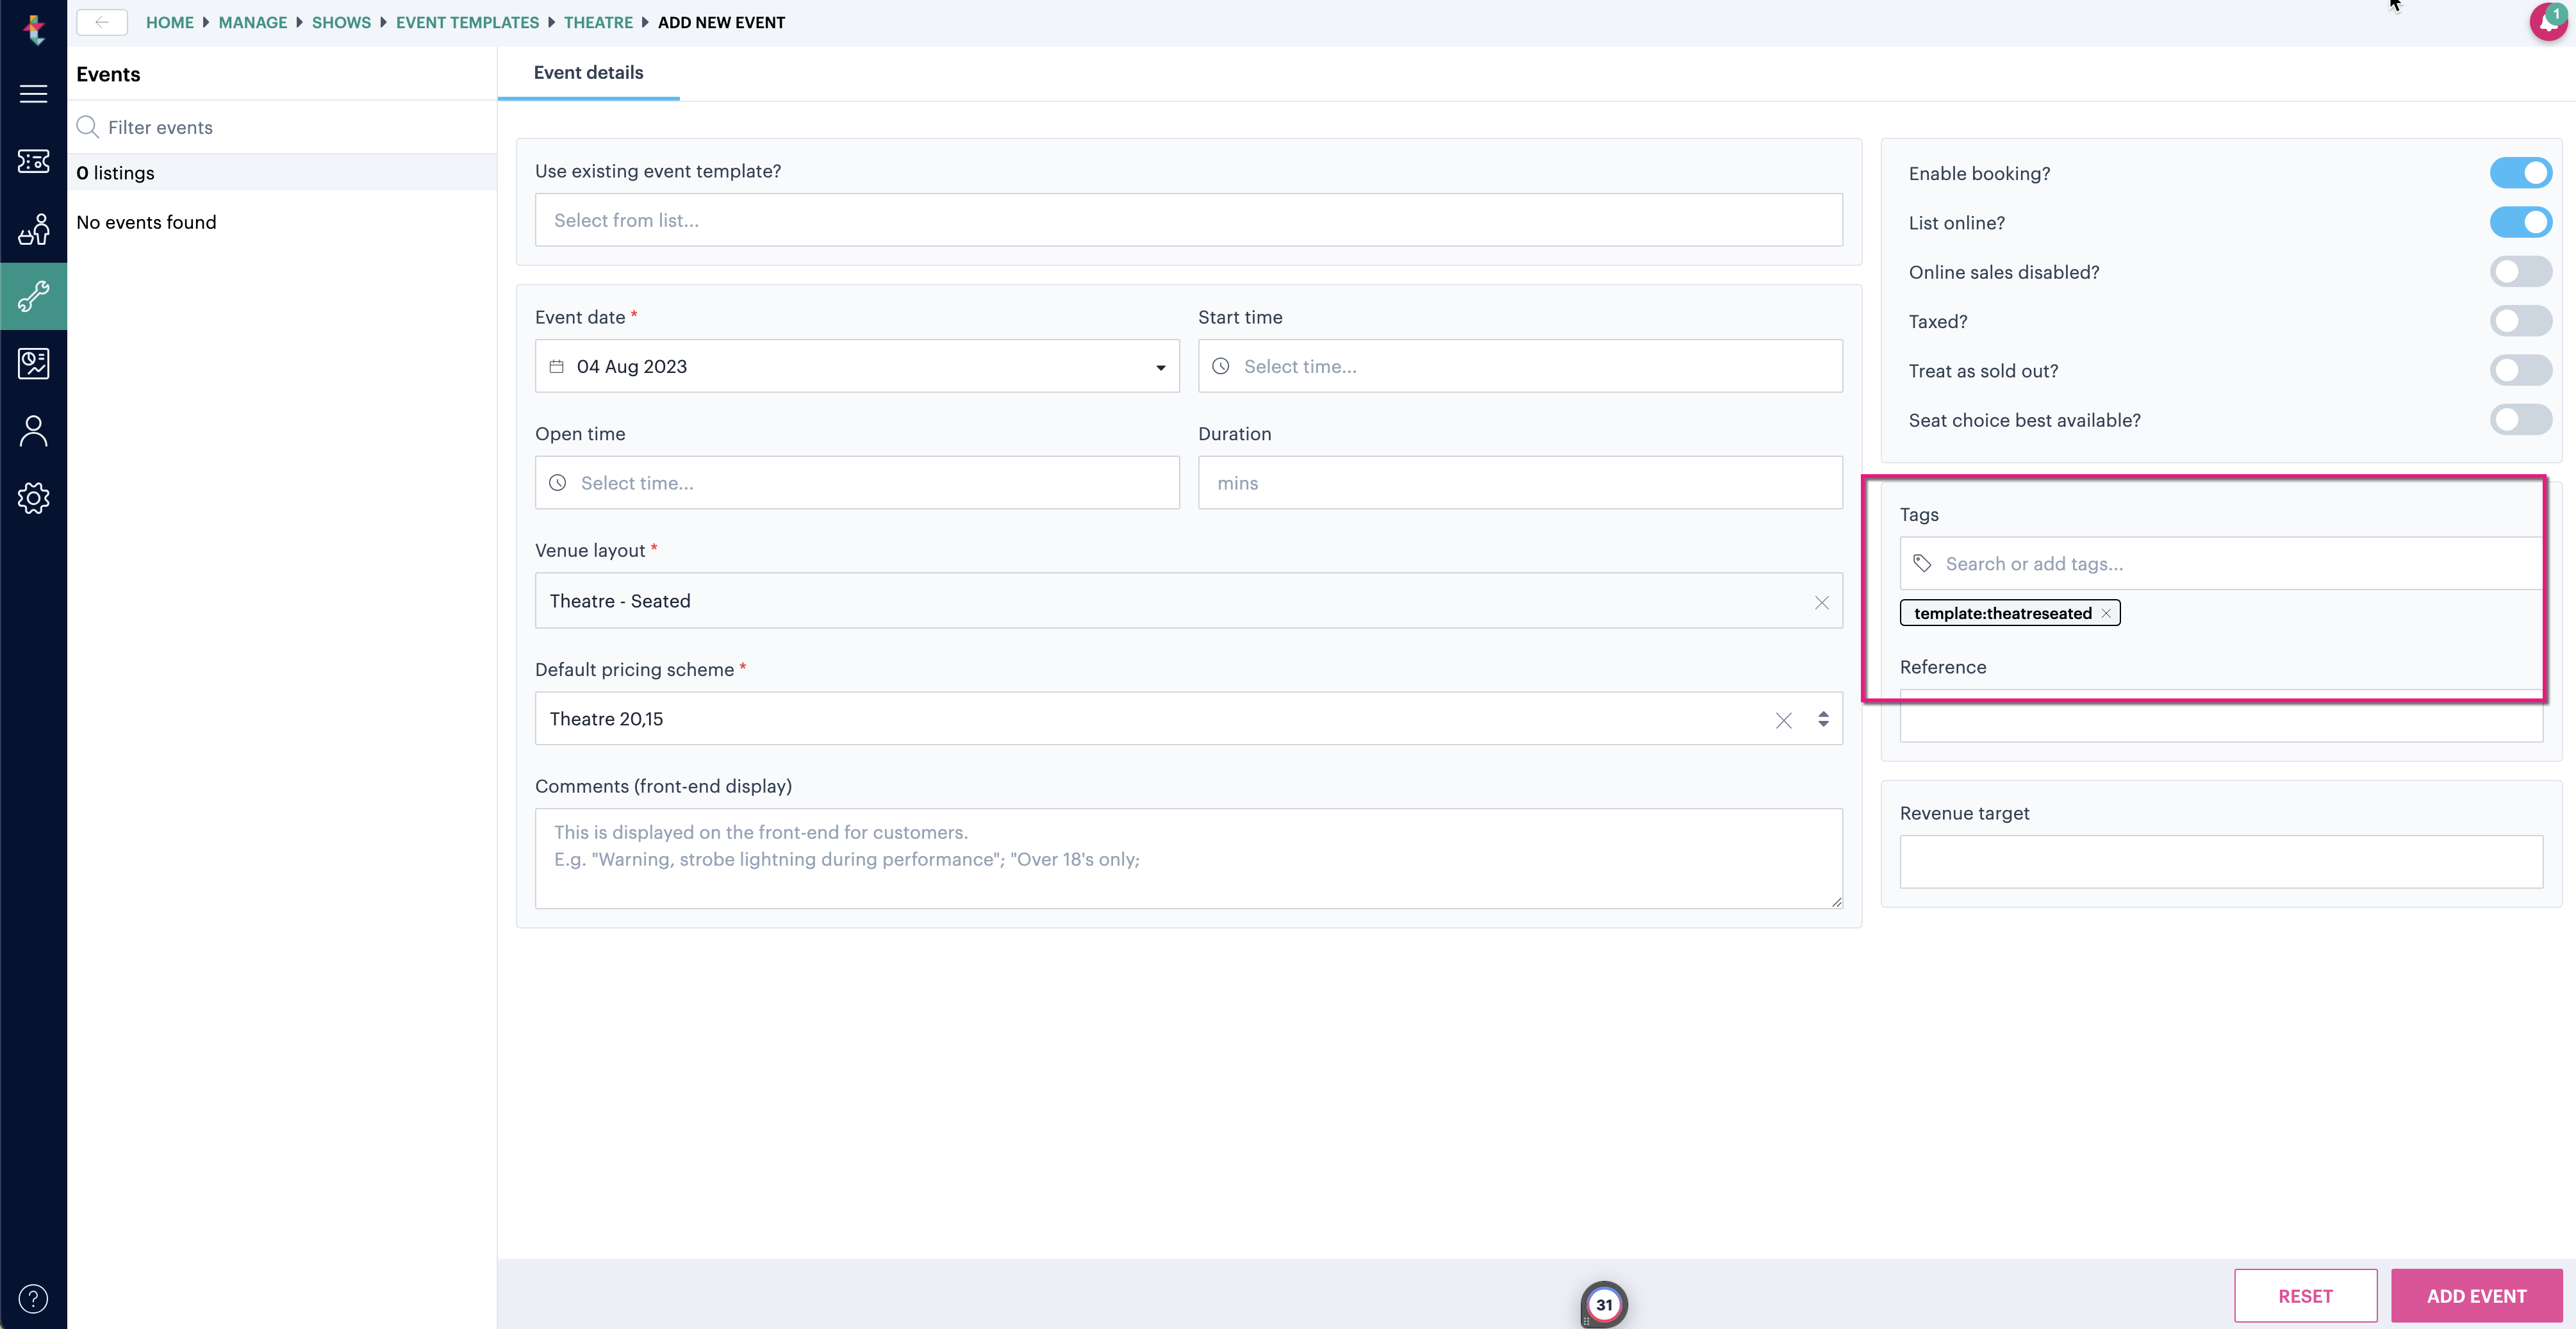
Task: Go to THEATRE in the breadcrumb
Action: (x=598, y=22)
